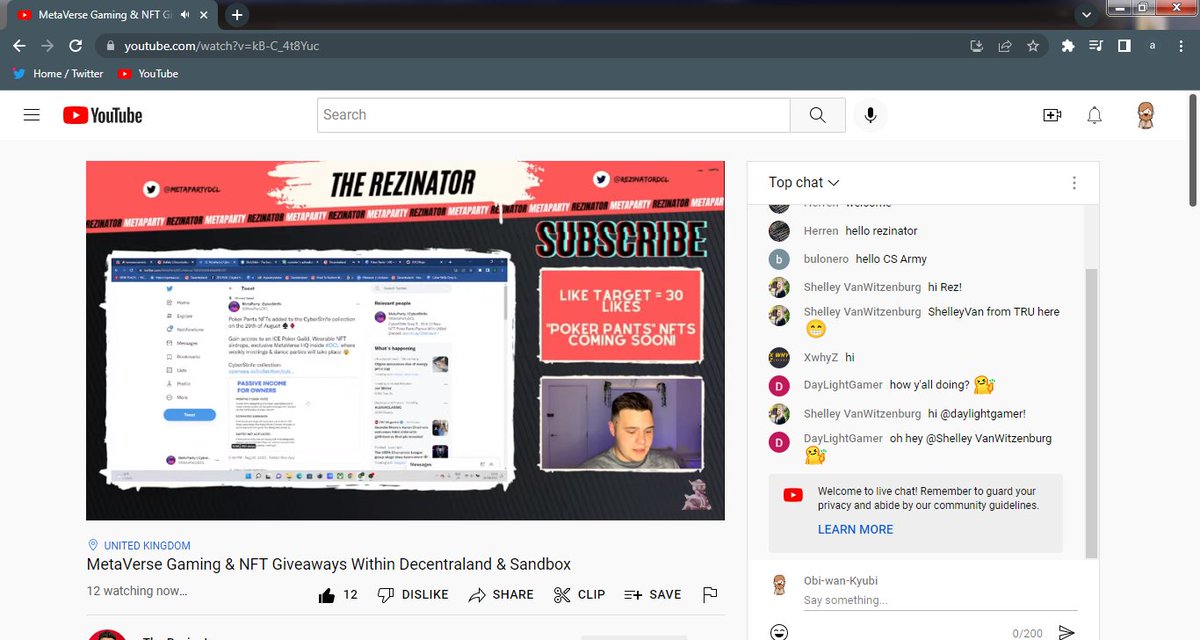Open the notifications bell
Screen dimensions: 1200x640
[1095, 115]
